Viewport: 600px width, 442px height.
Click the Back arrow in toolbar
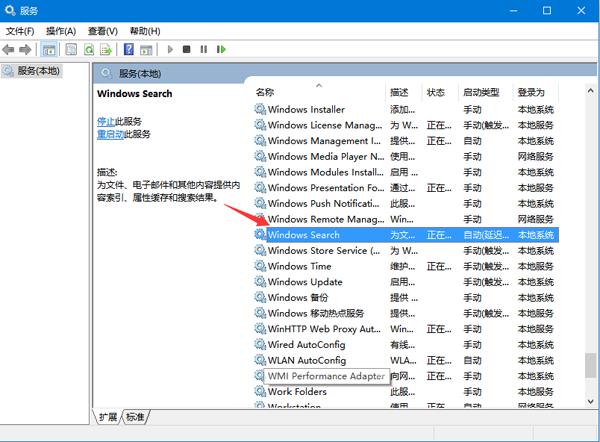(x=9, y=49)
